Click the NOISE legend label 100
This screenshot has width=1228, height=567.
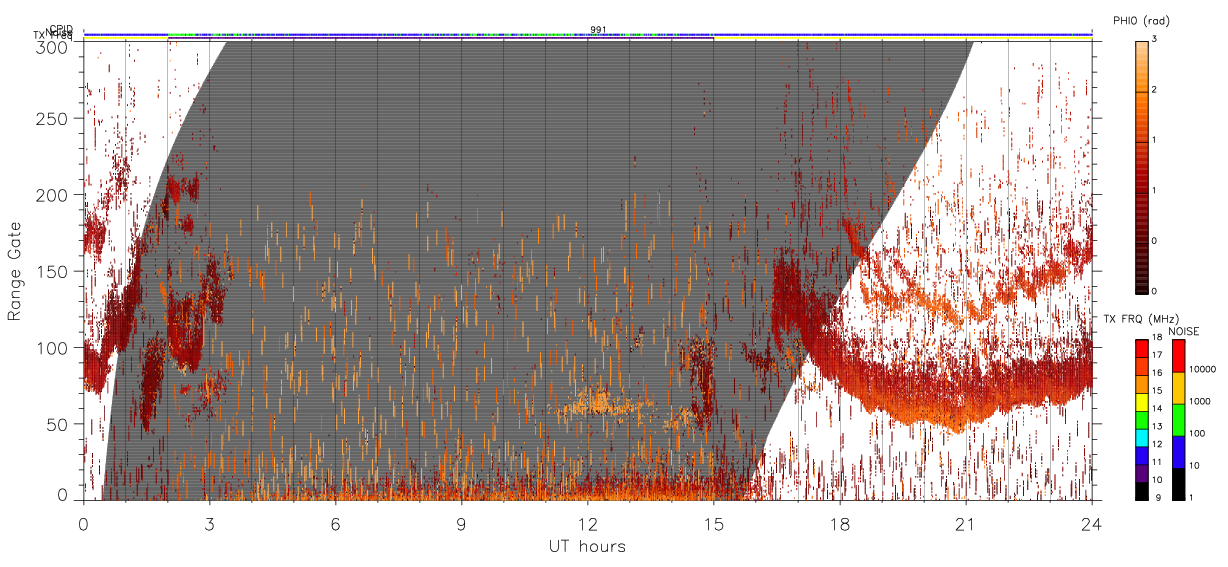click(1197, 433)
